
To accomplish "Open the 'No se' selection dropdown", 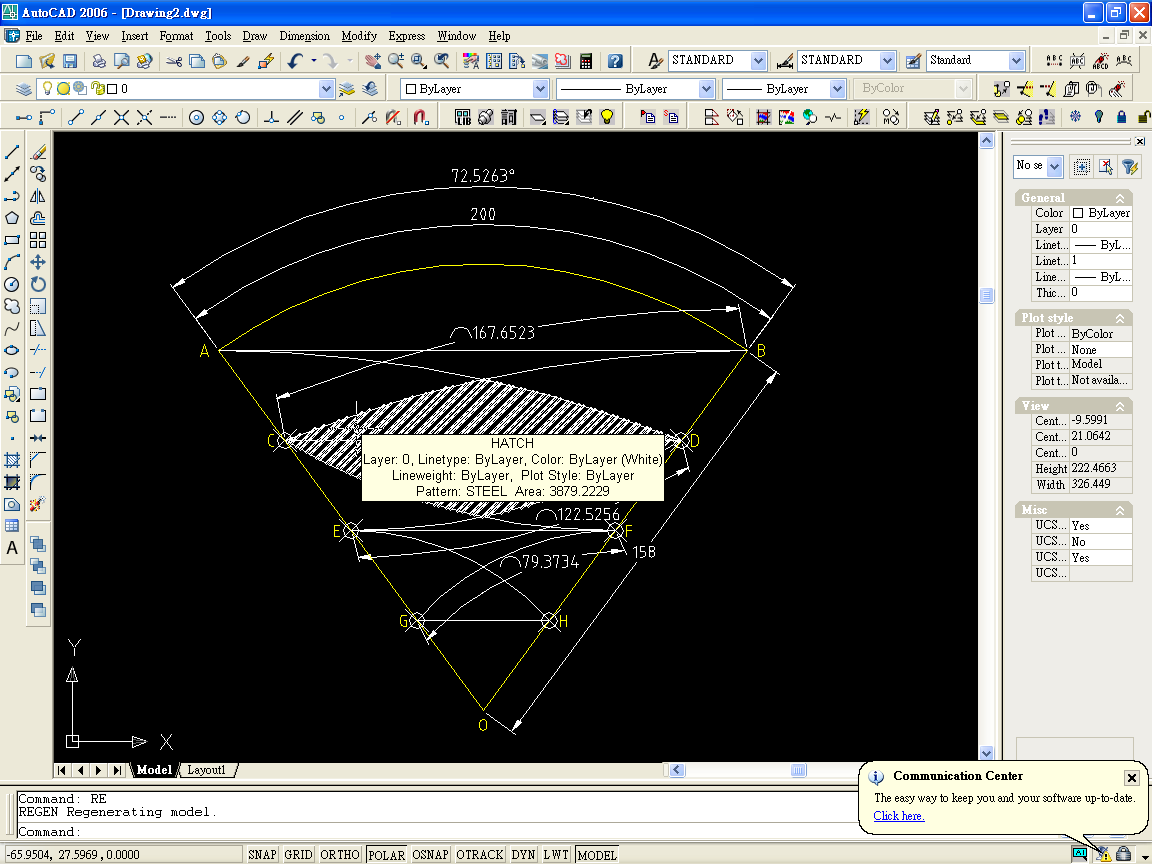I will point(1054,166).
